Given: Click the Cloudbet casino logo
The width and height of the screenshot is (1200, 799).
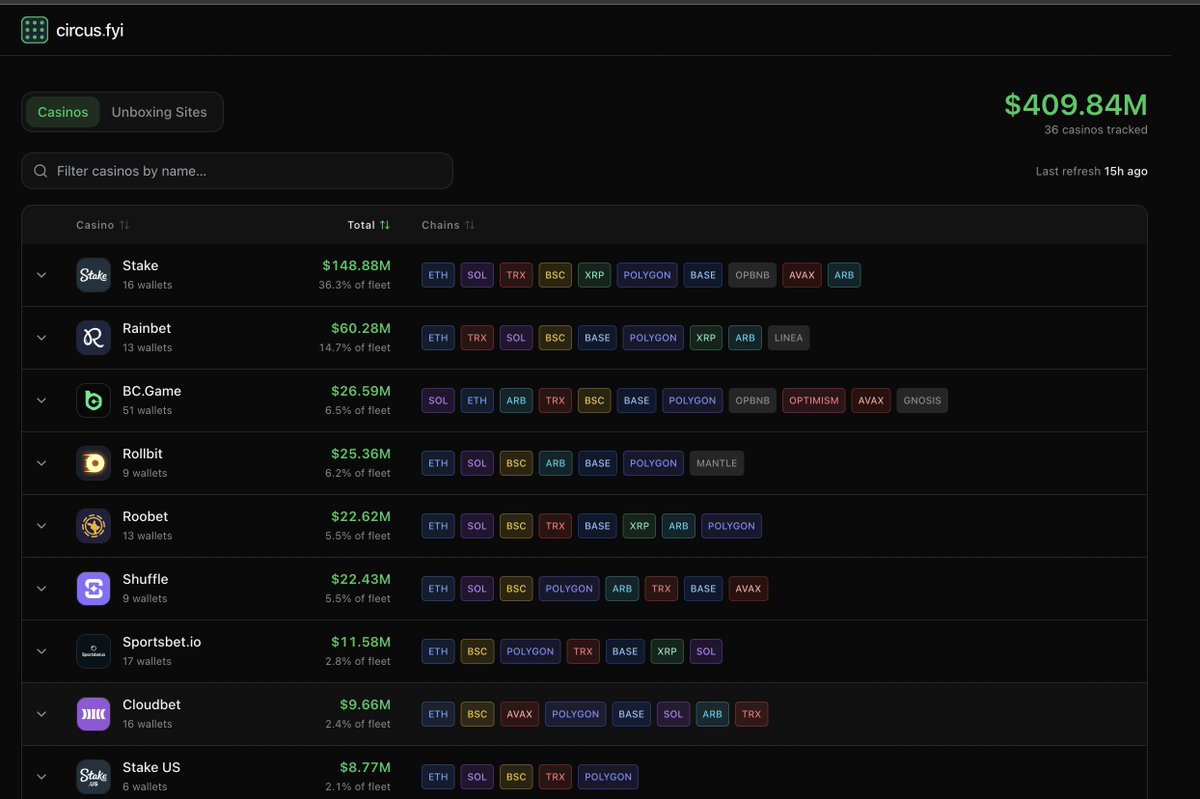Looking at the screenshot, I should (93, 713).
